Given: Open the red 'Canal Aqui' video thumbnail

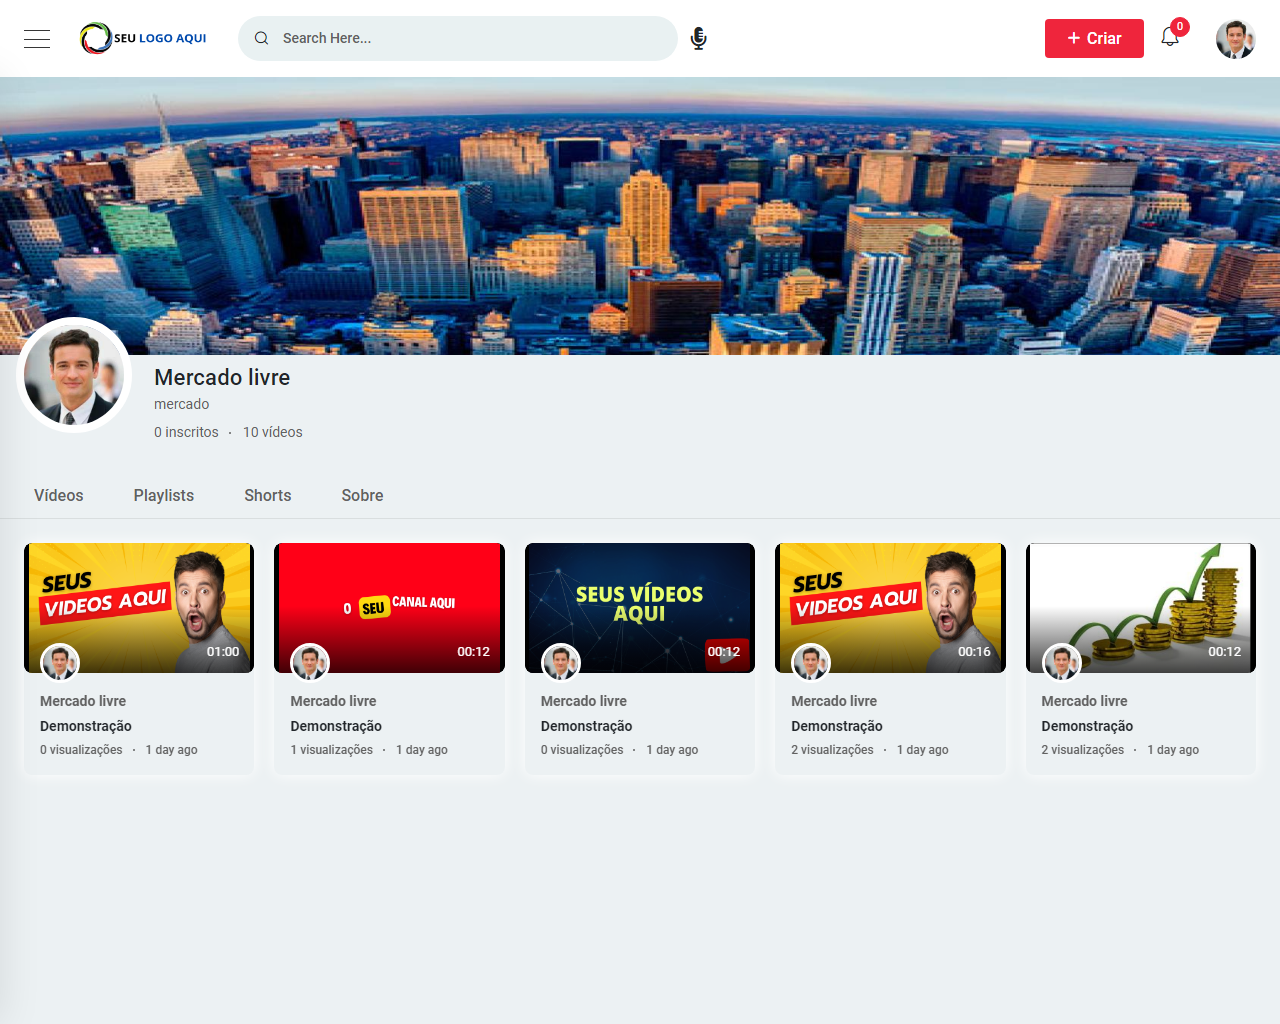Looking at the screenshot, I should 389,600.
